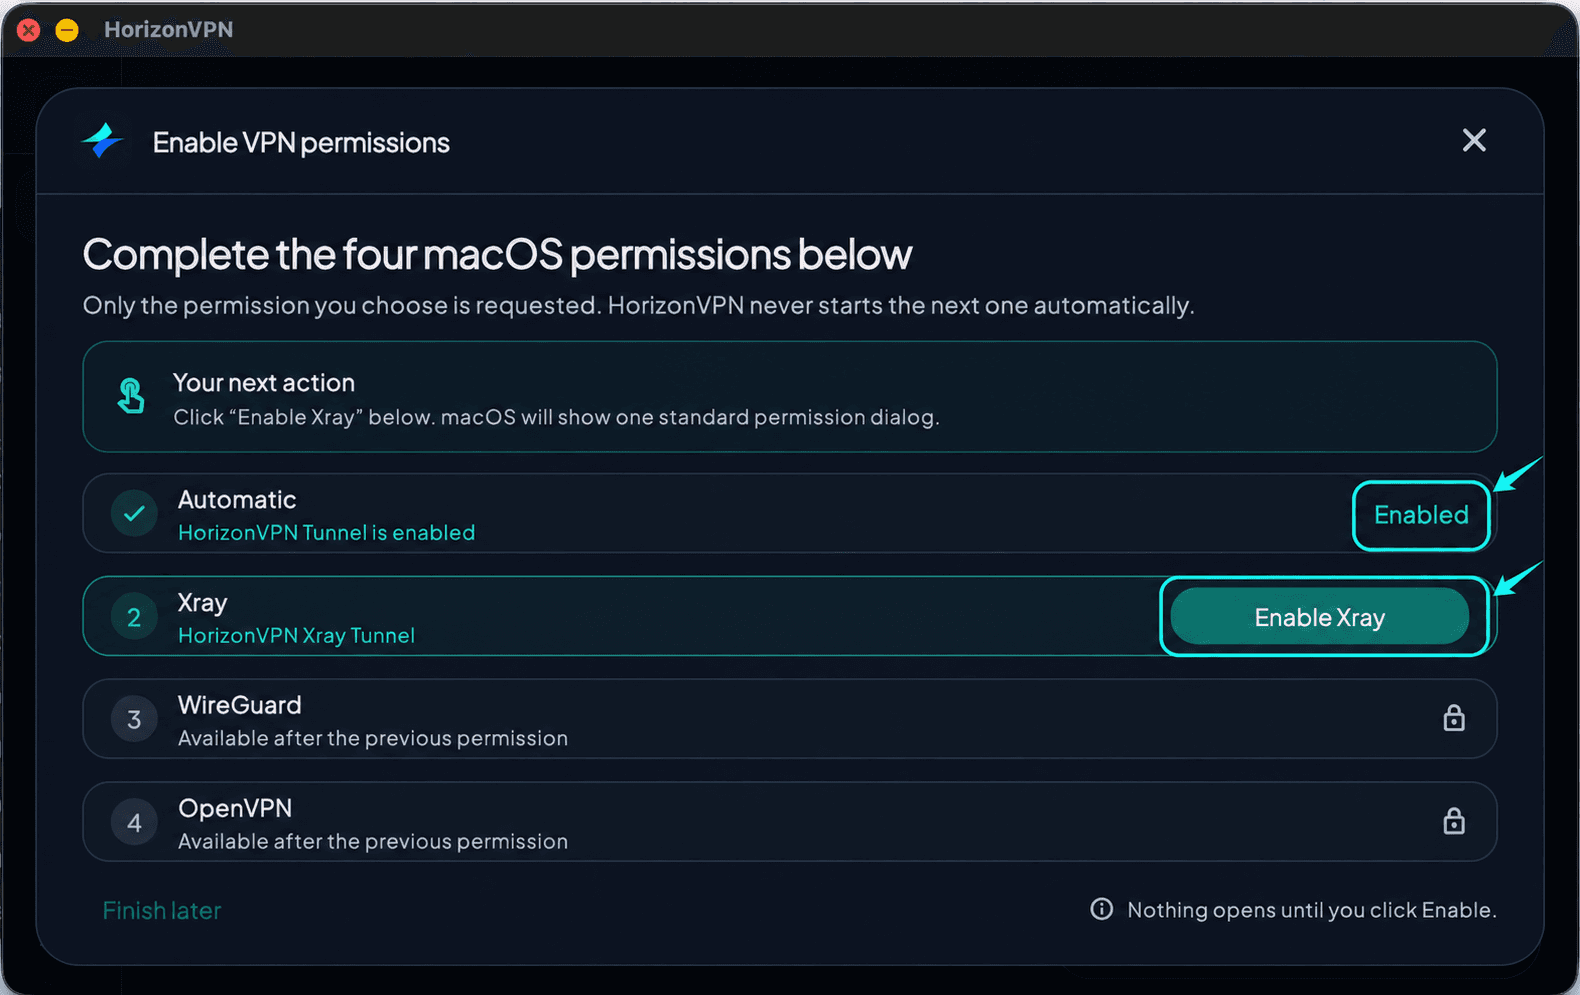Click the HorizonVPN star logo icon

tap(102, 141)
